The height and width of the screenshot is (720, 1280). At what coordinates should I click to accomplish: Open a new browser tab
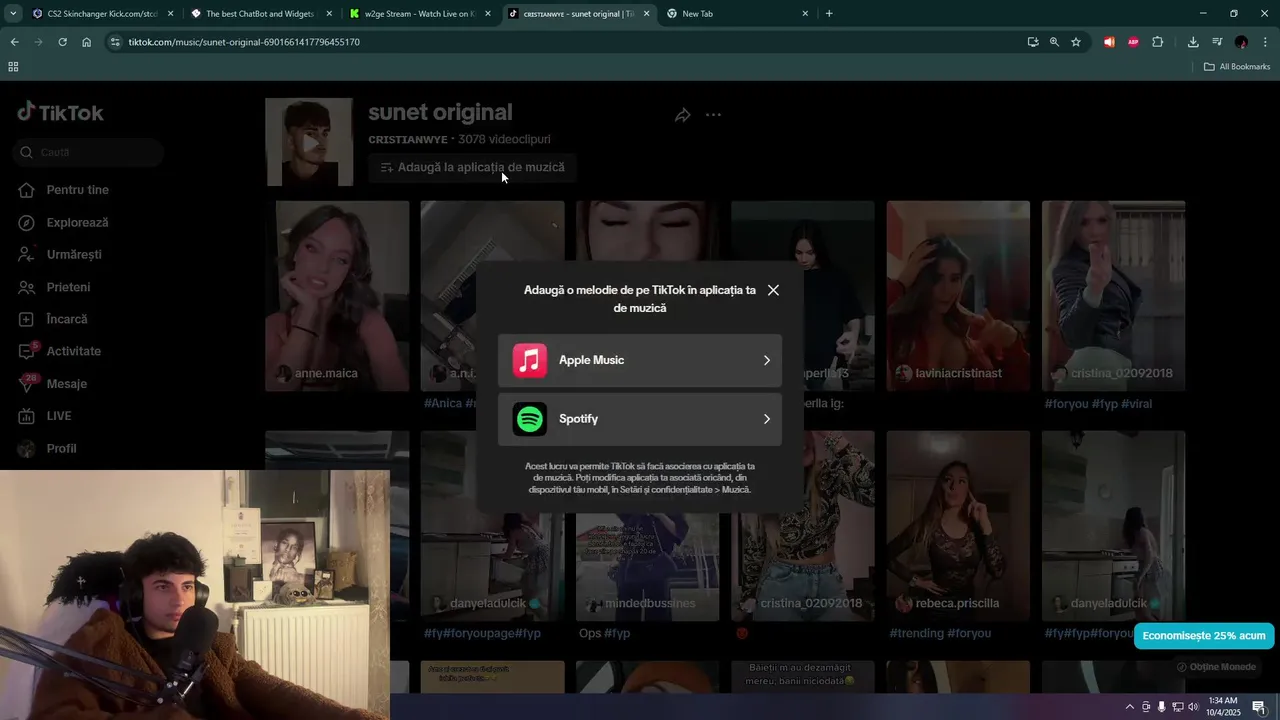click(829, 14)
